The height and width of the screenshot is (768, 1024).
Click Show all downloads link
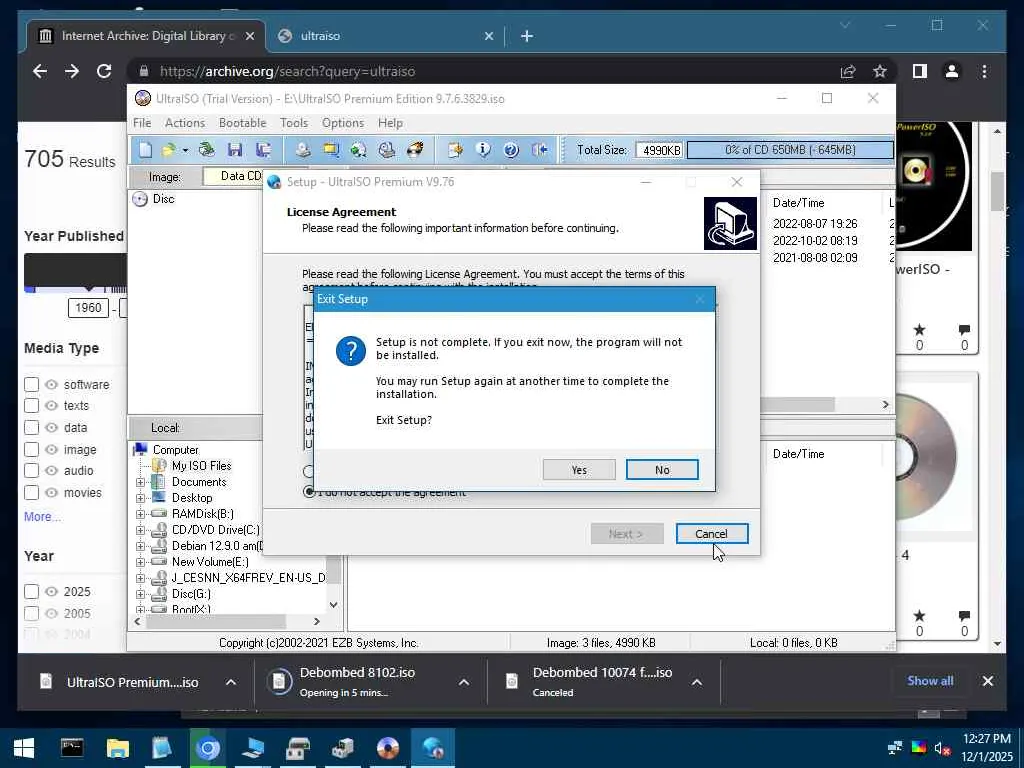(x=930, y=680)
